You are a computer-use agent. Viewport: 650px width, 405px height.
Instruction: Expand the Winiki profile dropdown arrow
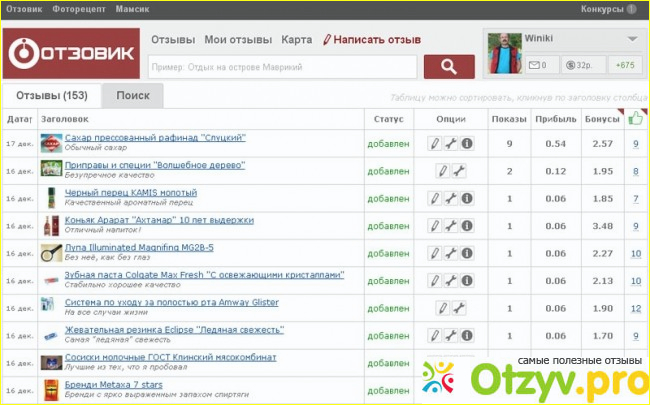[x=631, y=39]
